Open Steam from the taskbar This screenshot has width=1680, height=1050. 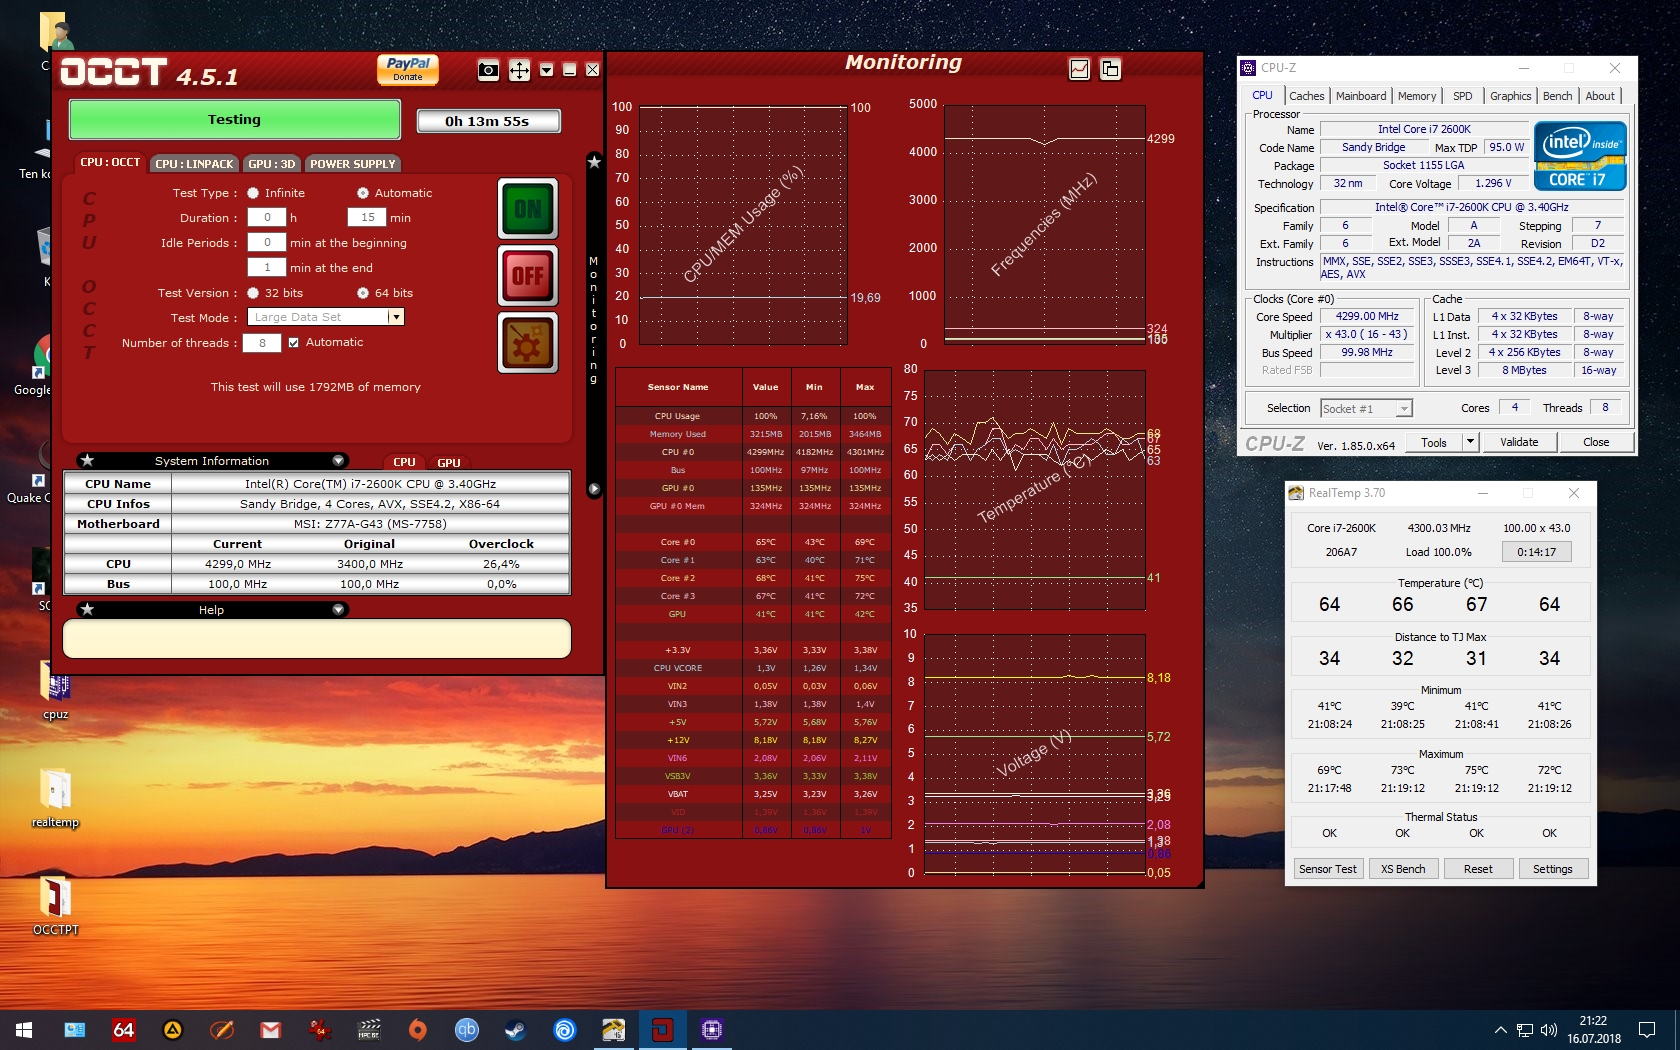tap(516, 1030)
